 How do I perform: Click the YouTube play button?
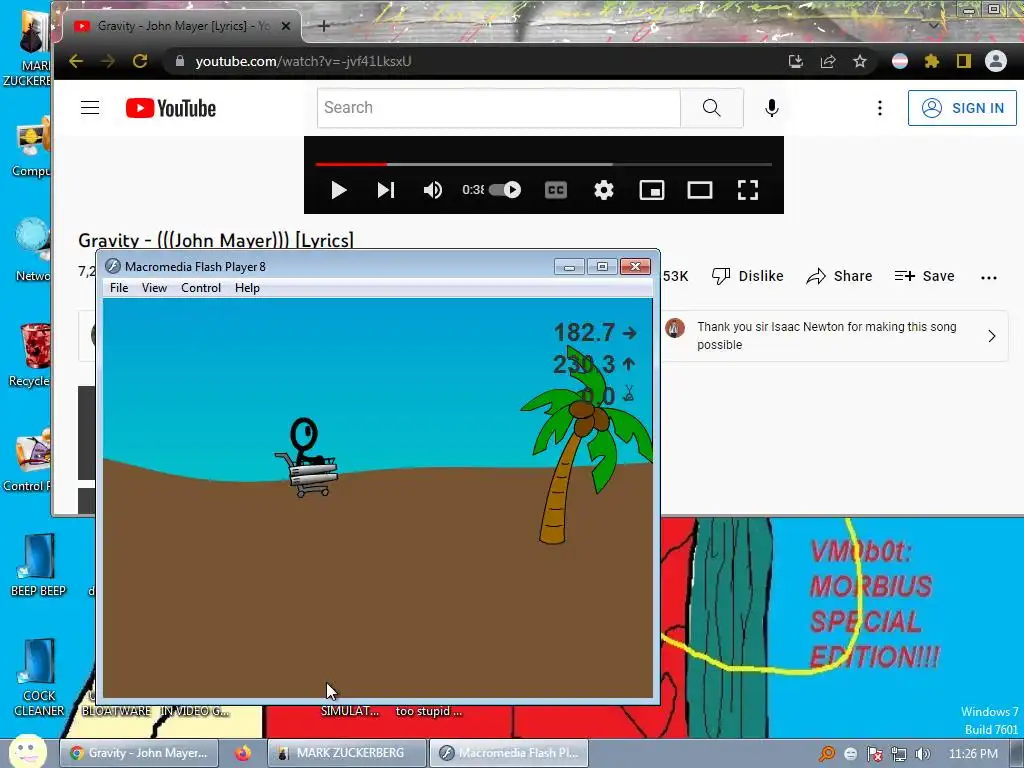[x=338, y=190]
